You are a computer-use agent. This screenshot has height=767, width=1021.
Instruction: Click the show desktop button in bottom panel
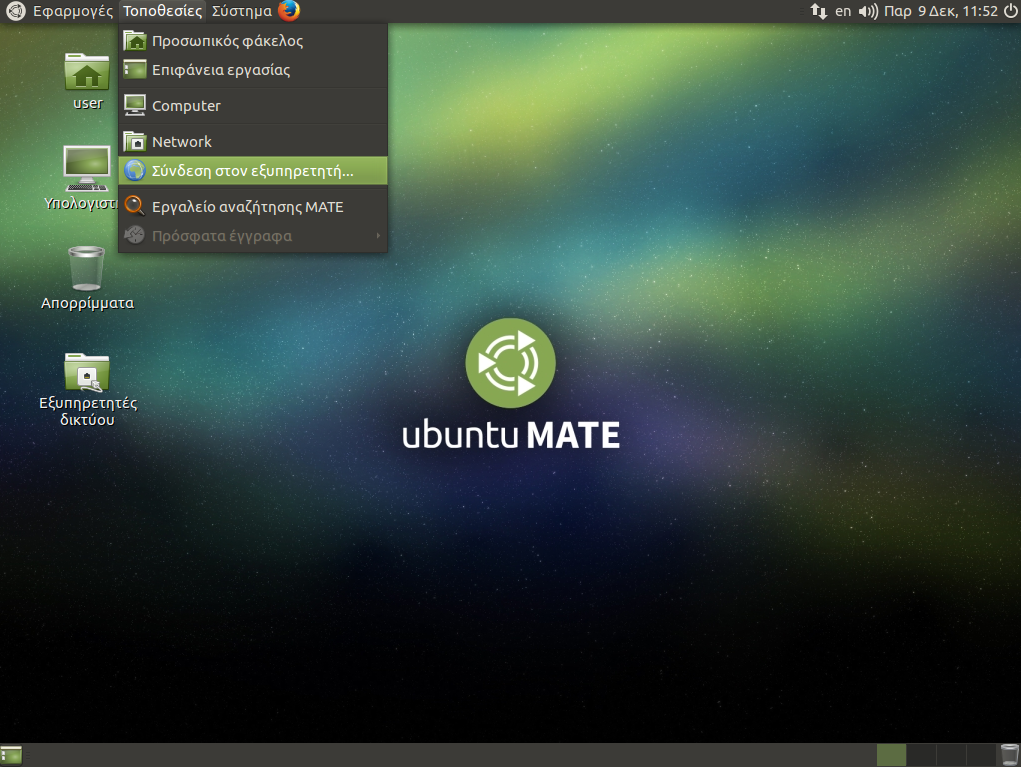point(12,755)
